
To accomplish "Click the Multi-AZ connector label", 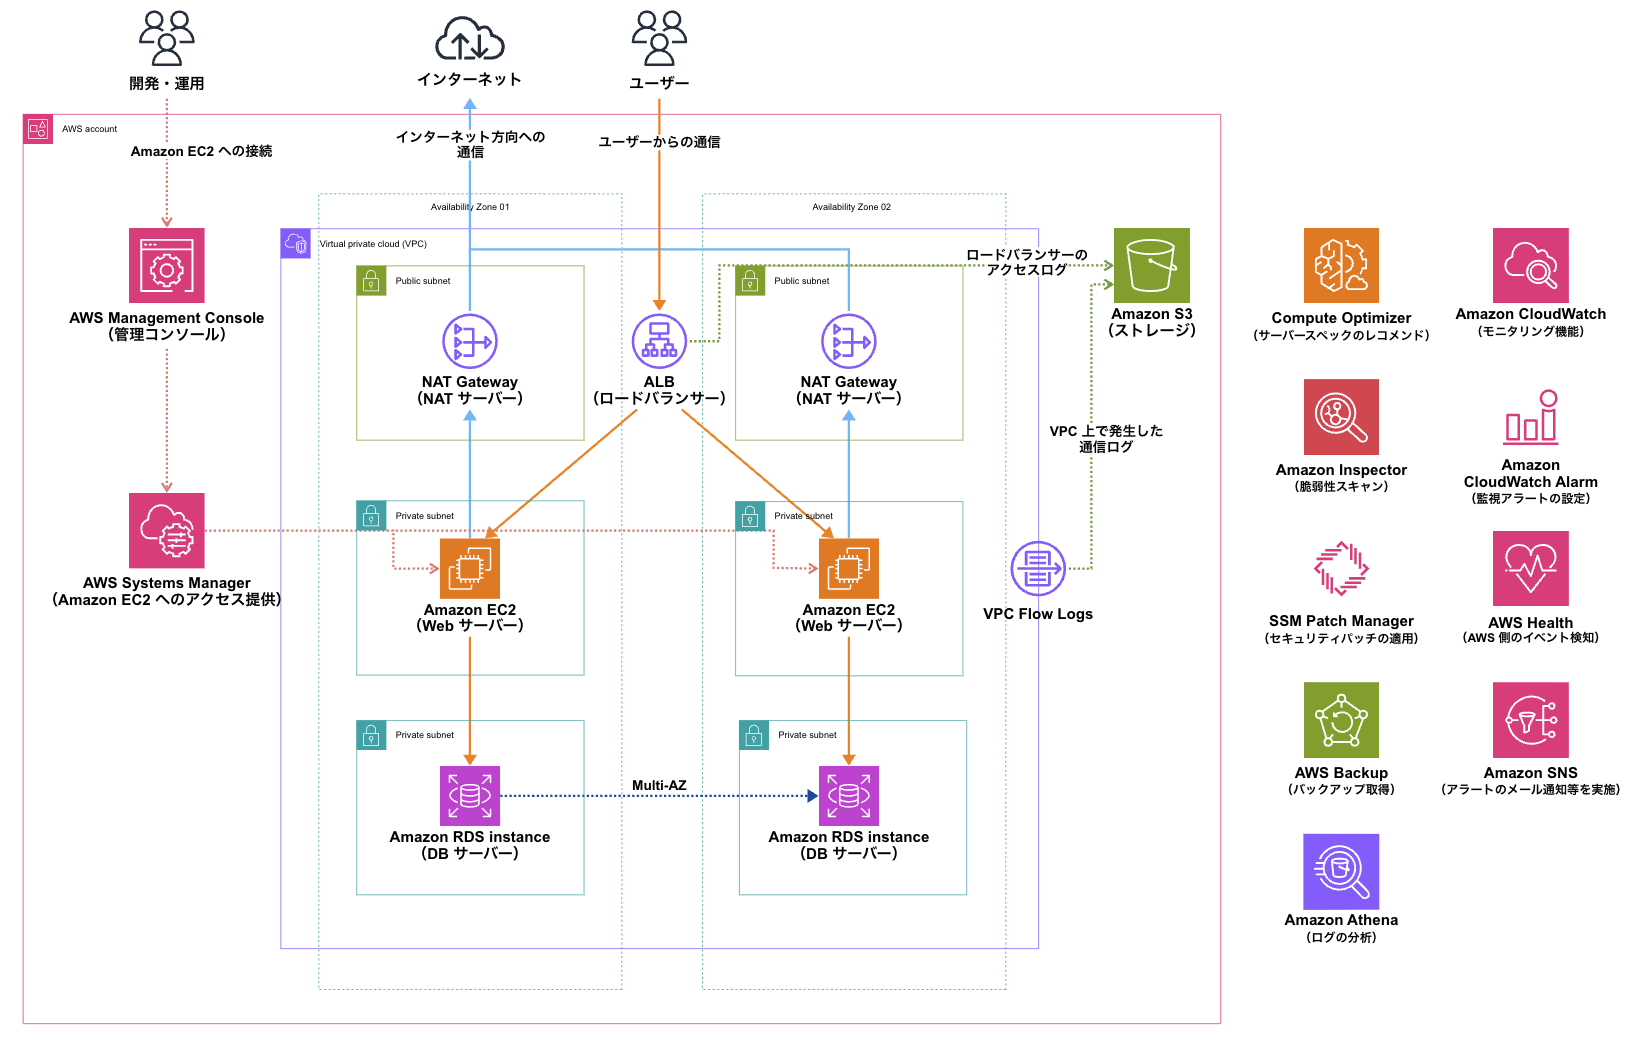I will 659,785.
